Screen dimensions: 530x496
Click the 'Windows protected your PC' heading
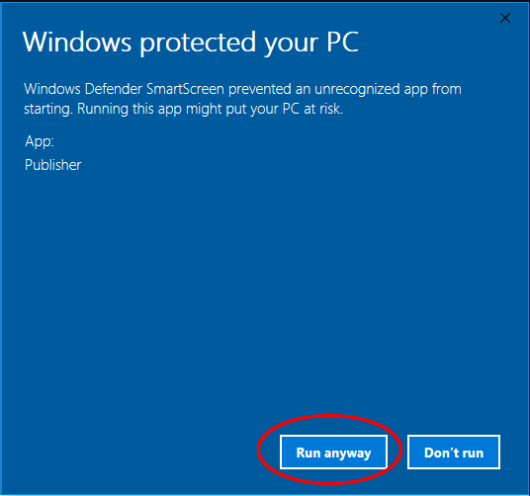point(190,43)
